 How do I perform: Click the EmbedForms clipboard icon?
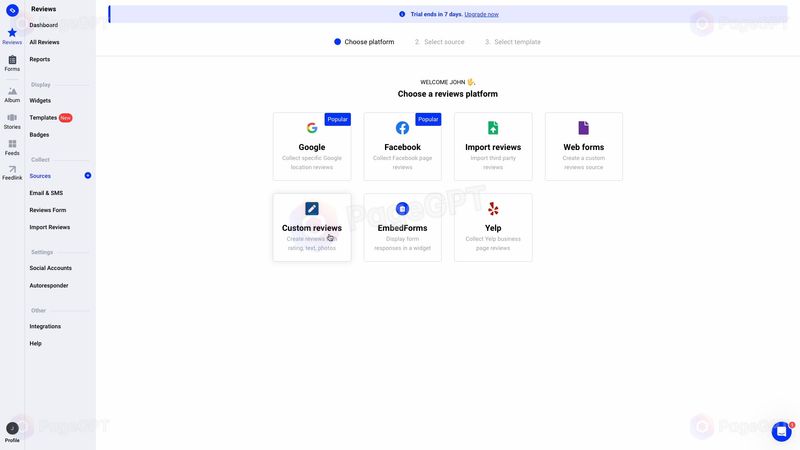pyautogui.click(x=402, y=209)
